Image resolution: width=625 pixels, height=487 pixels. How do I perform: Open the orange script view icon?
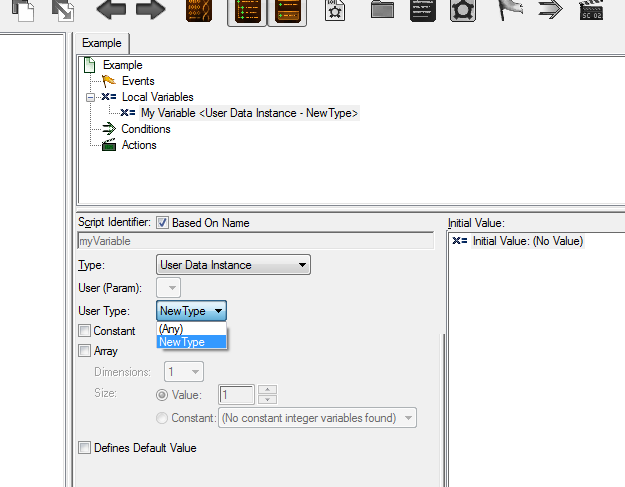click(199, 11)
